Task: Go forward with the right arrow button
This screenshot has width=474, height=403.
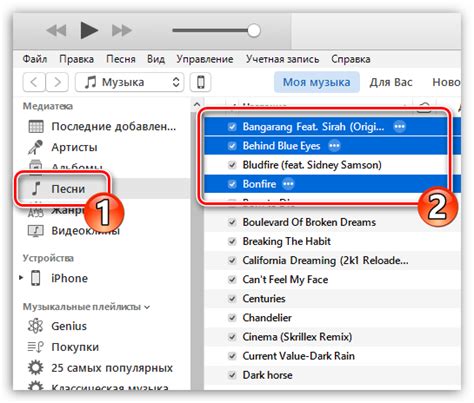Action: [57, 82]
